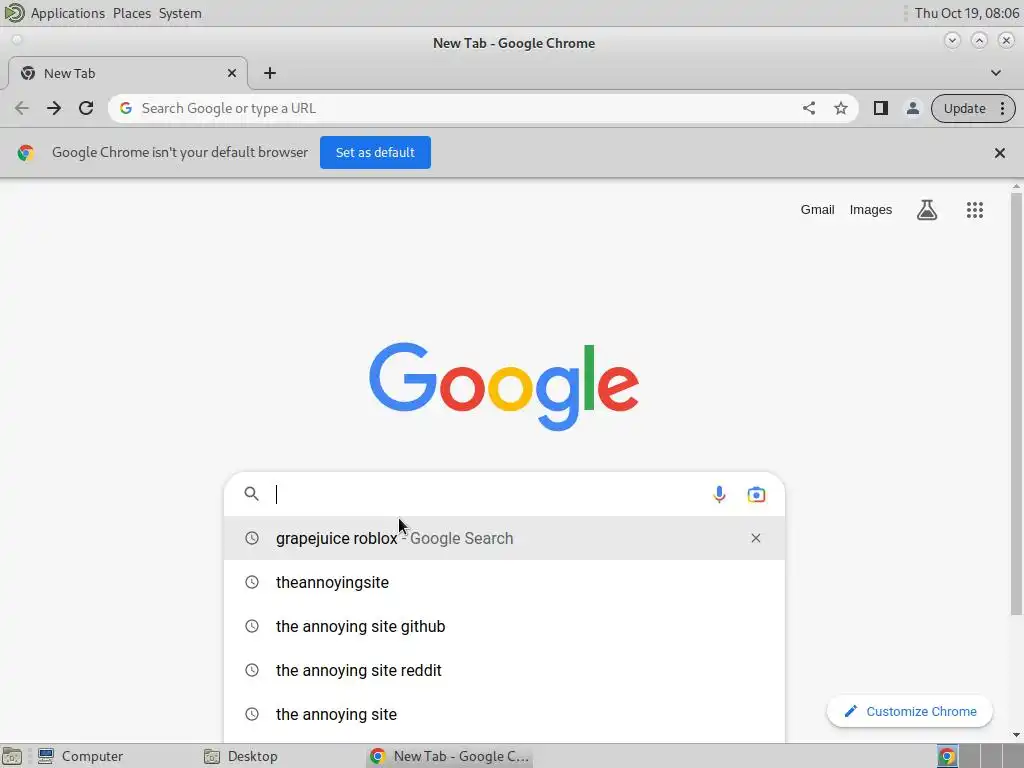Click the Chrome icon in the system tray

946,756
